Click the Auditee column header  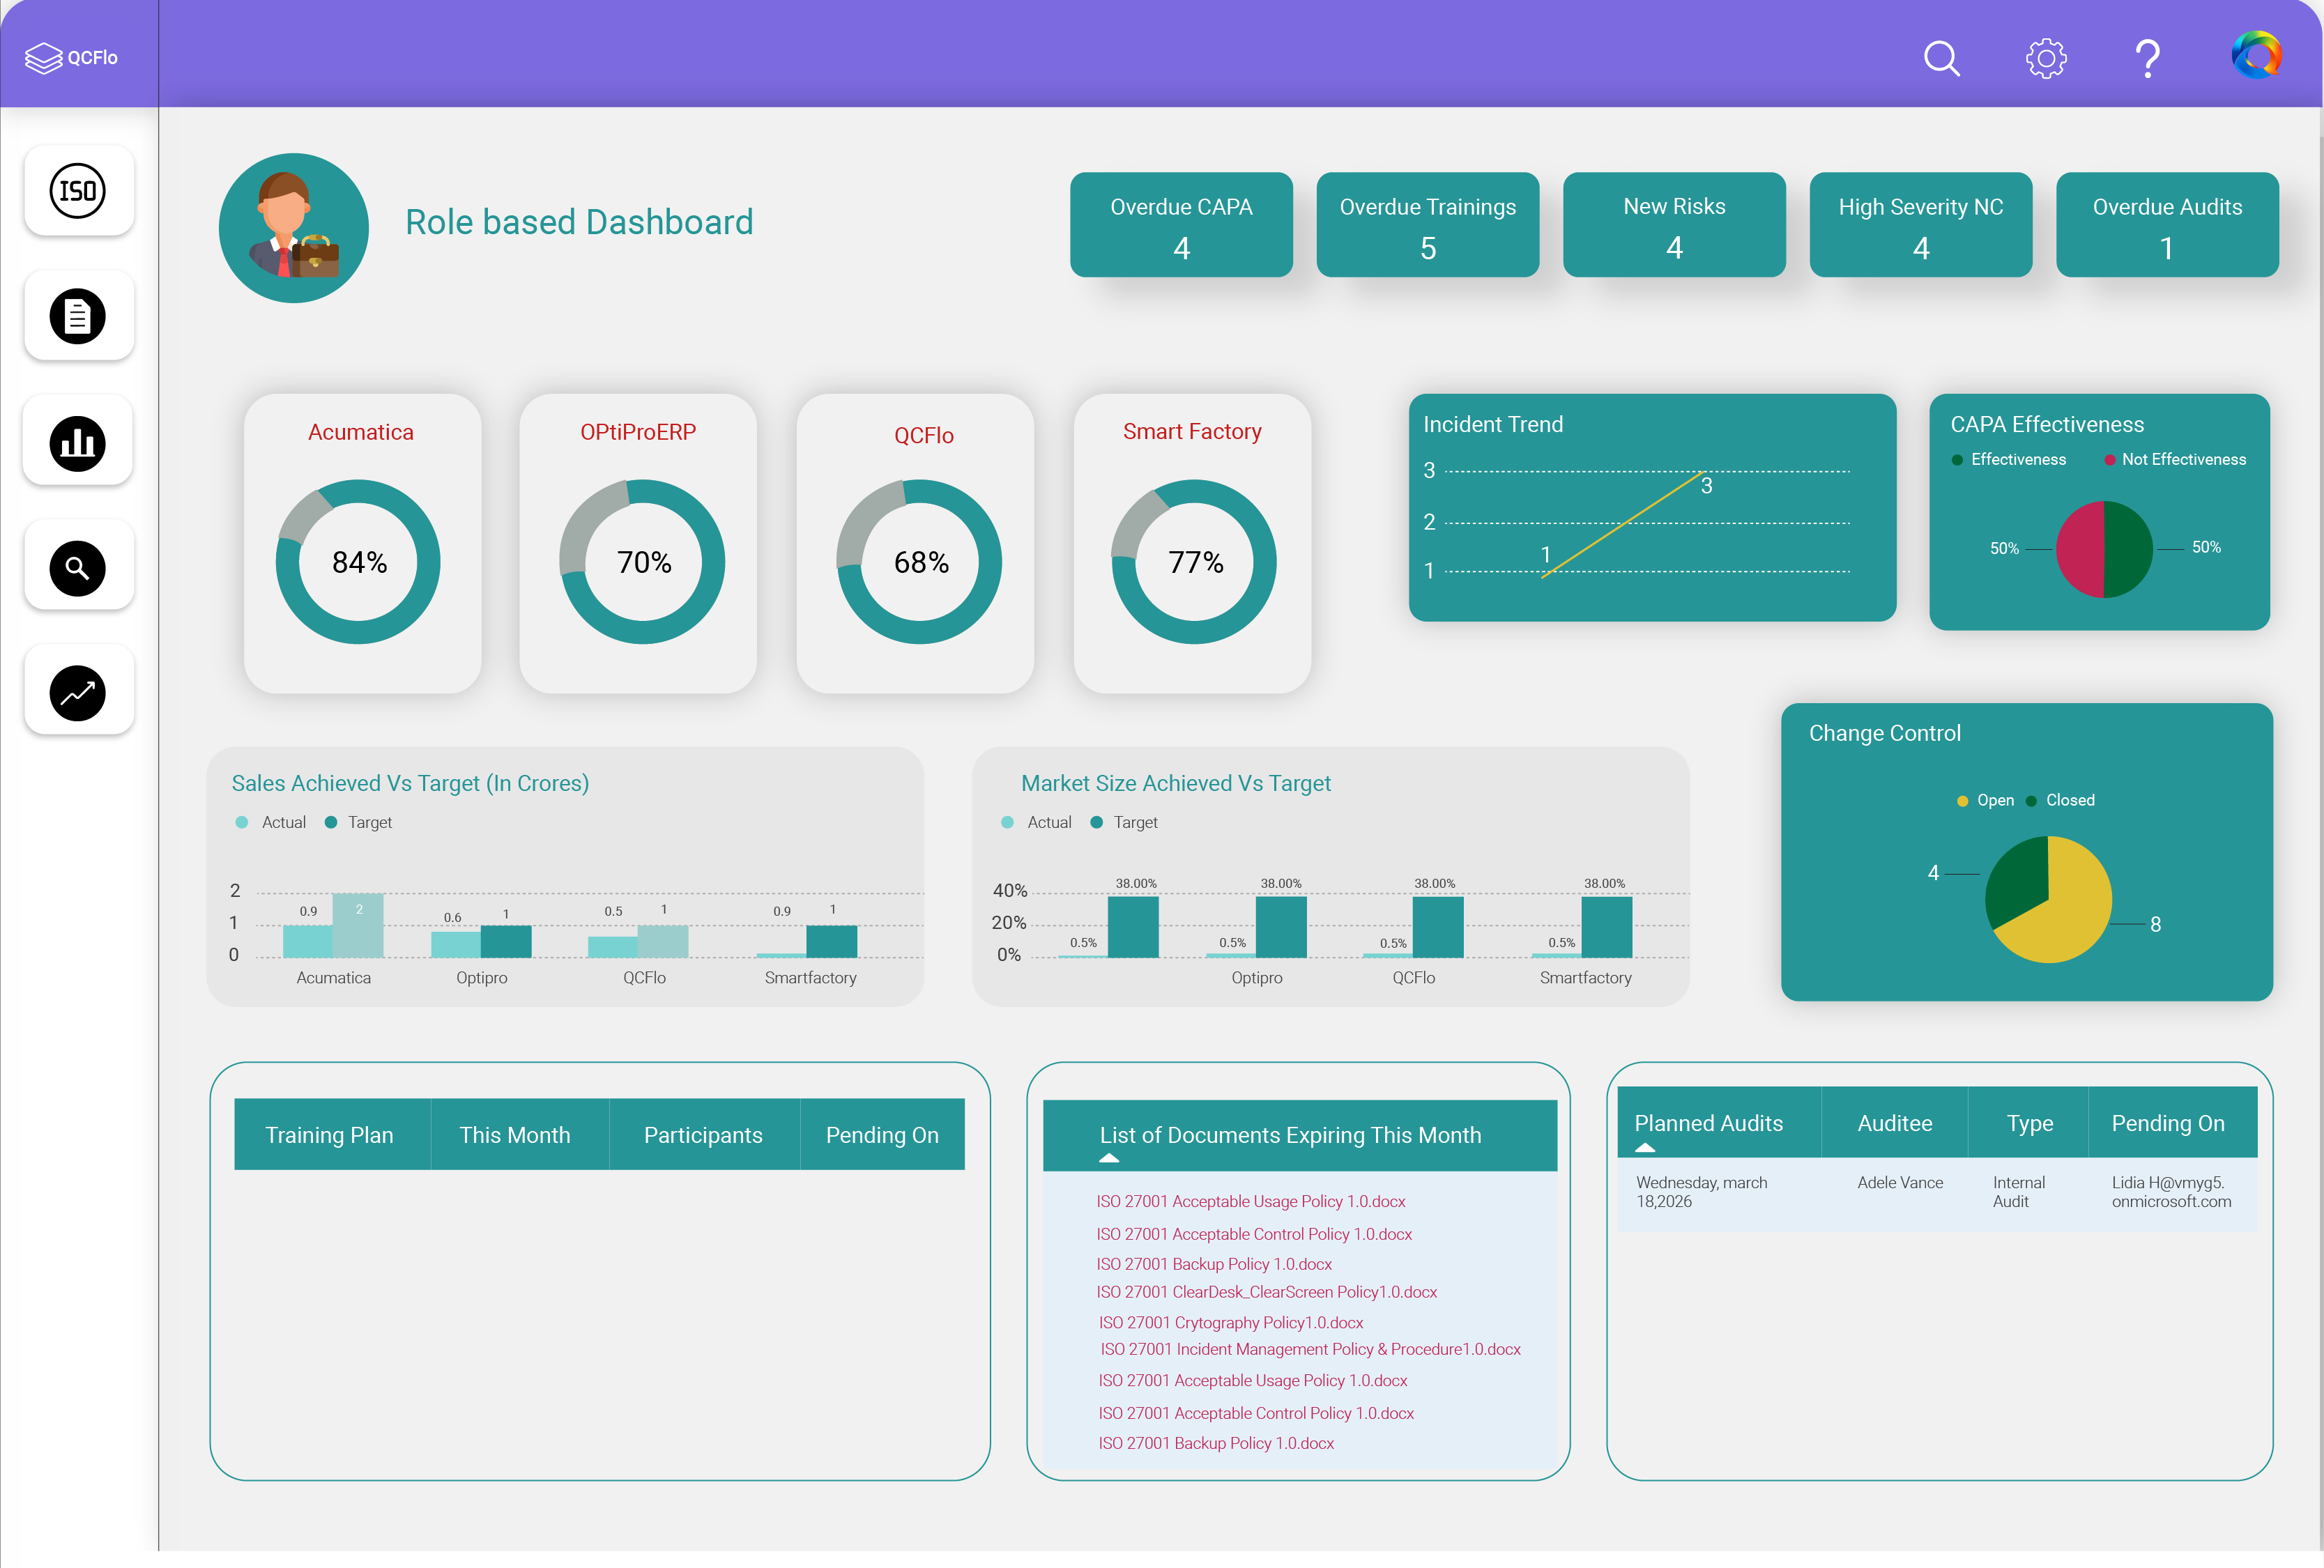(1895, 1123)
